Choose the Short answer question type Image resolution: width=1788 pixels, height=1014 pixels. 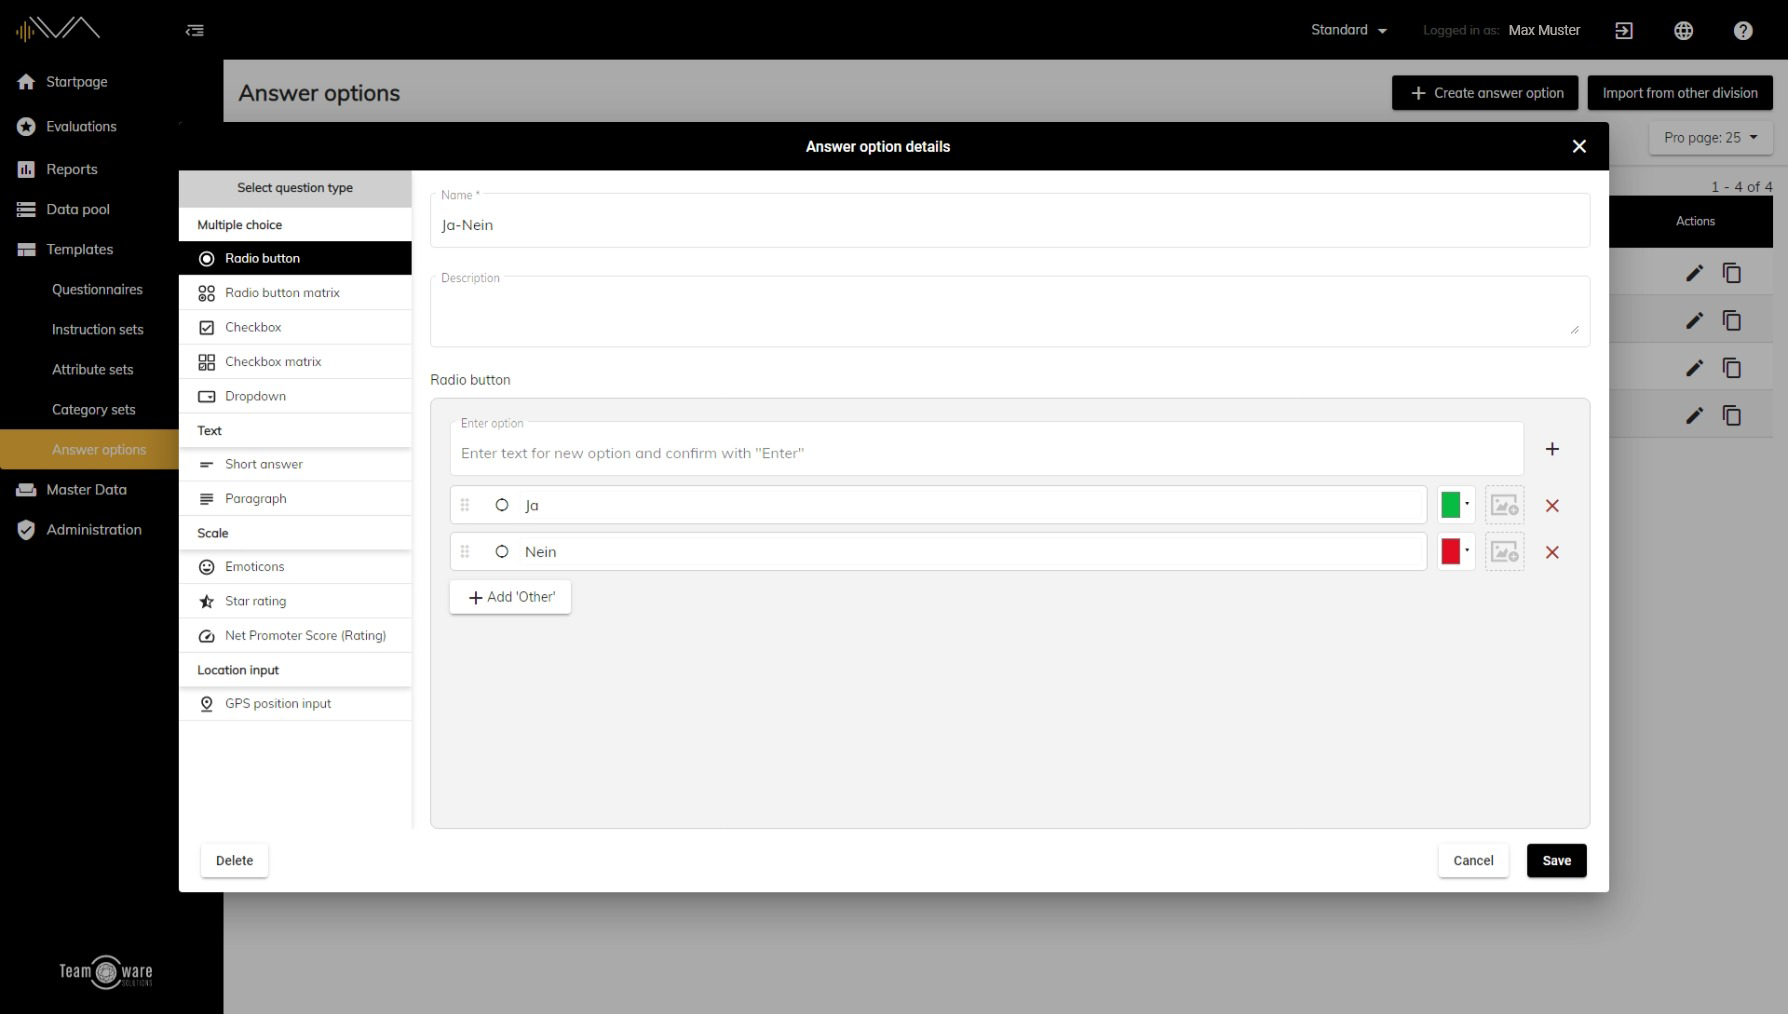(x=295, y=464)
